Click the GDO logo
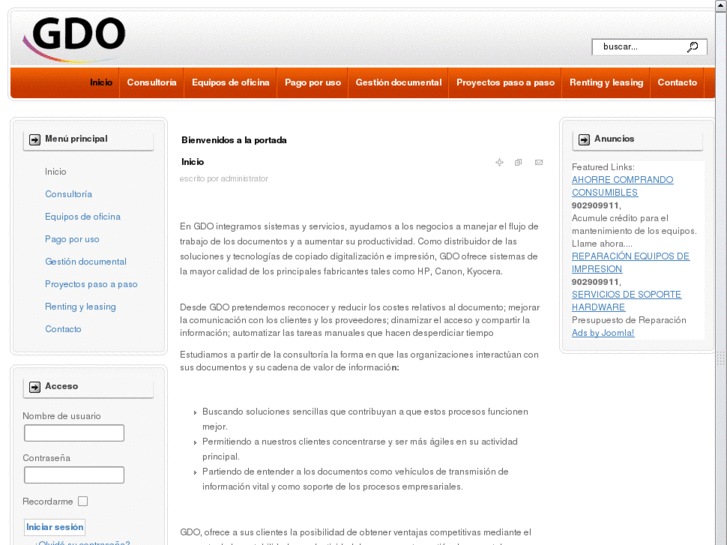The image size is (727, 545). [74, 39]
